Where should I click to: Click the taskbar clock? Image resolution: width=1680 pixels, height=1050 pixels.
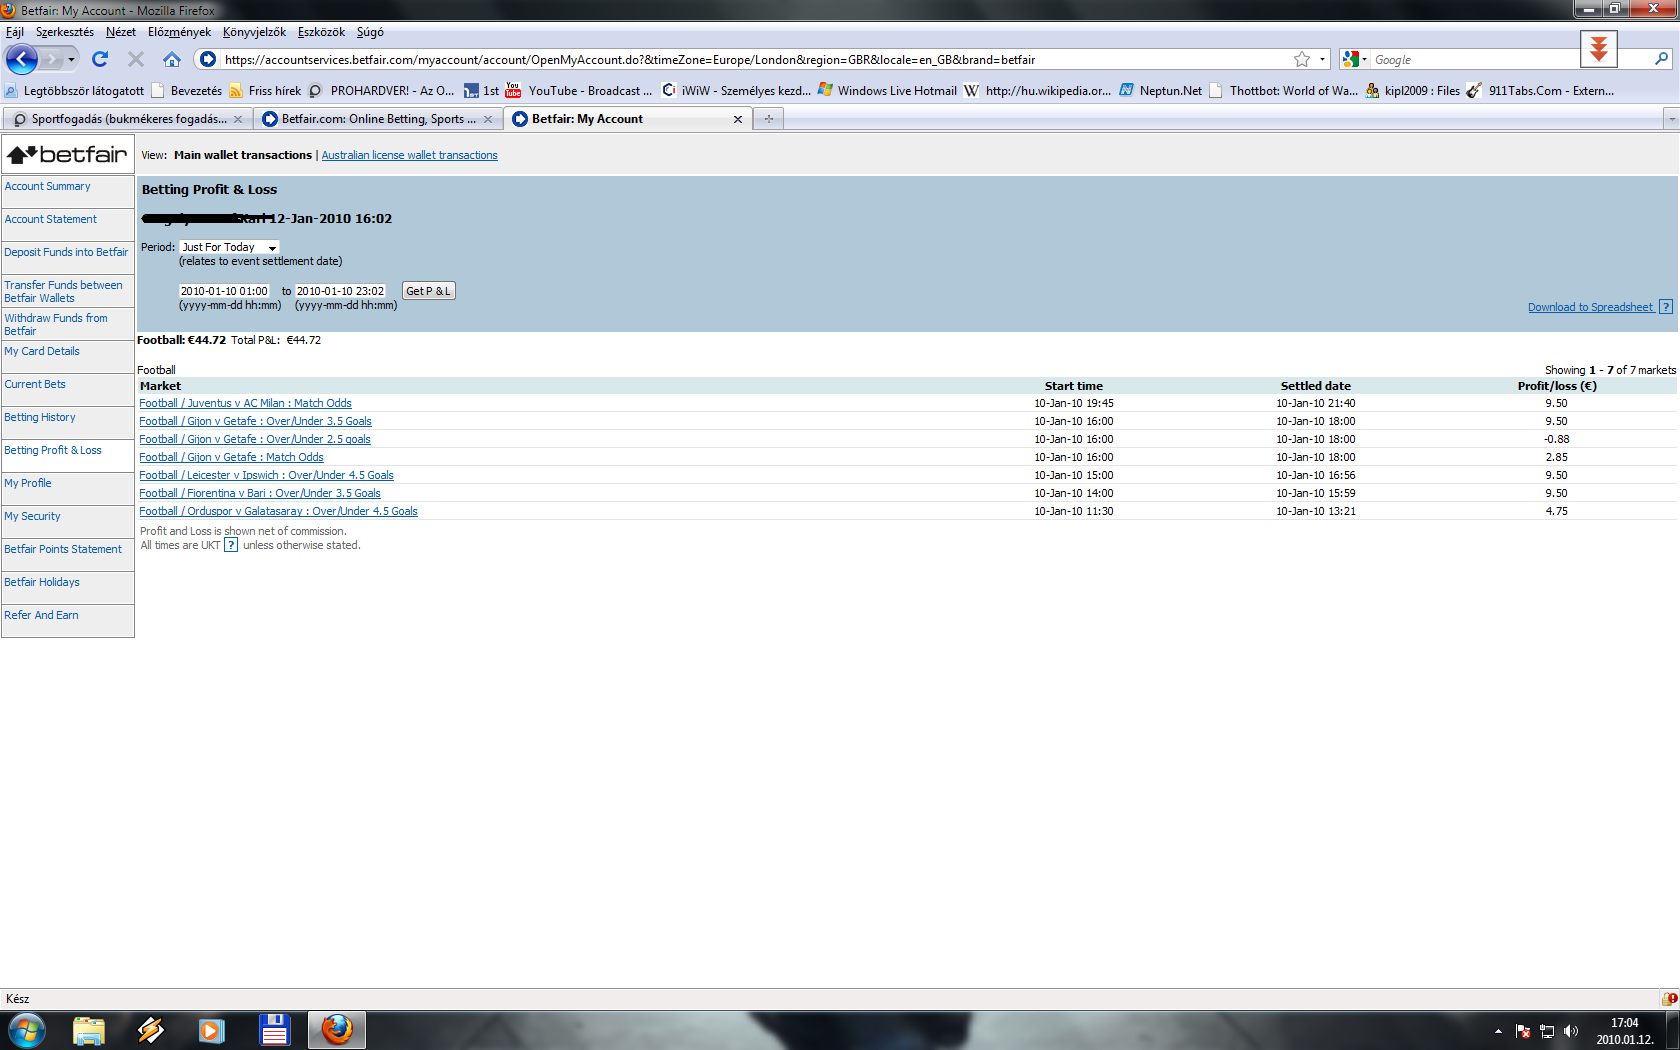pyautogui.click(x=1624, y=1031)
